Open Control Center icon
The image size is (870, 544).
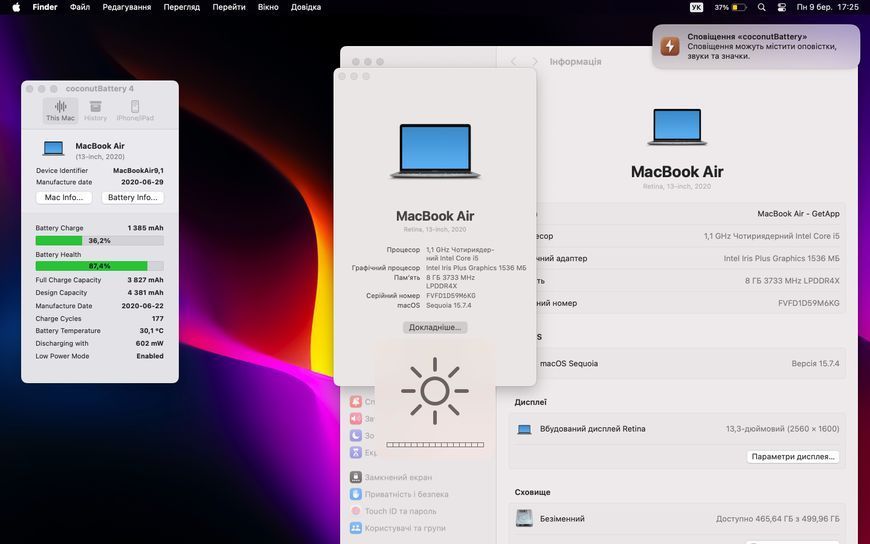781,7
